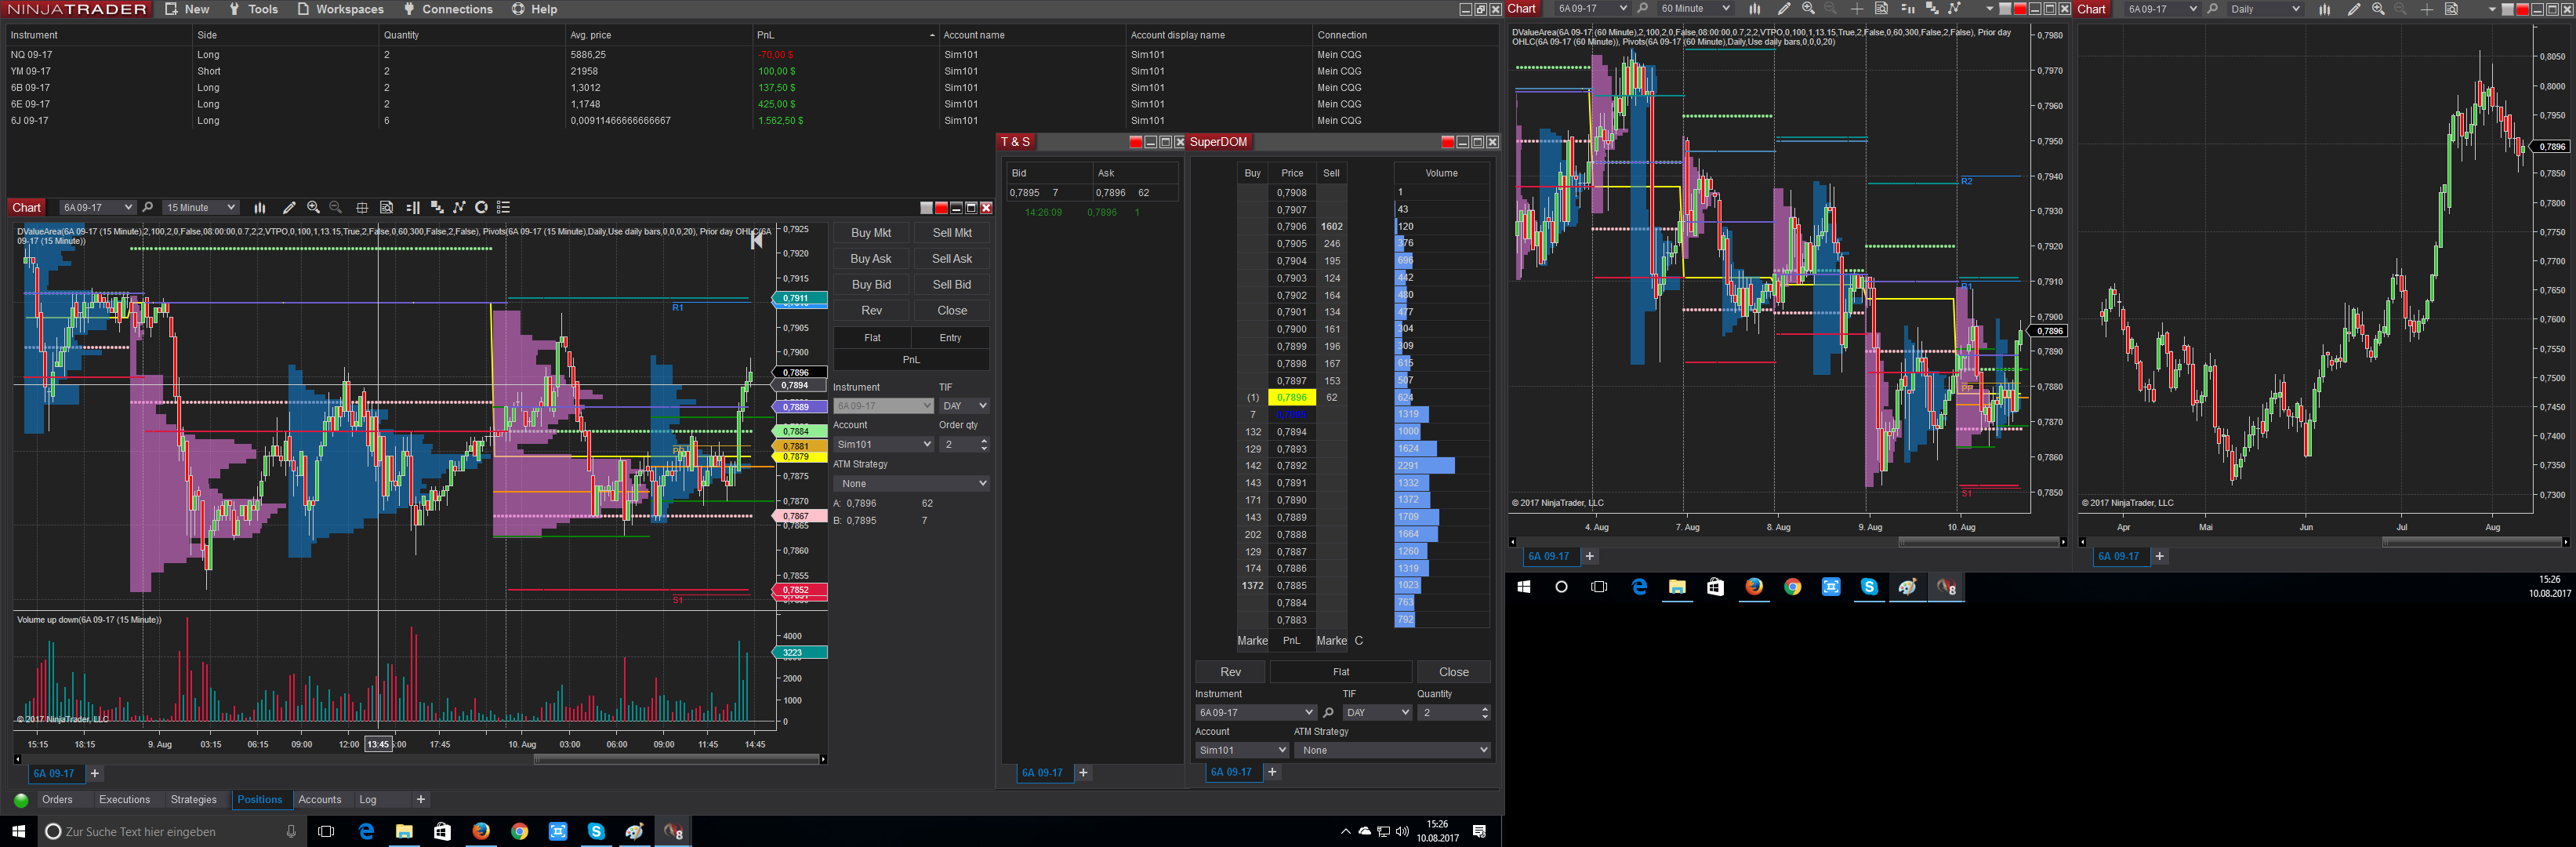The image size is (2576, 847).
Task: Zoom in on the 60 Minute chart
Action: click(1808, 9)
